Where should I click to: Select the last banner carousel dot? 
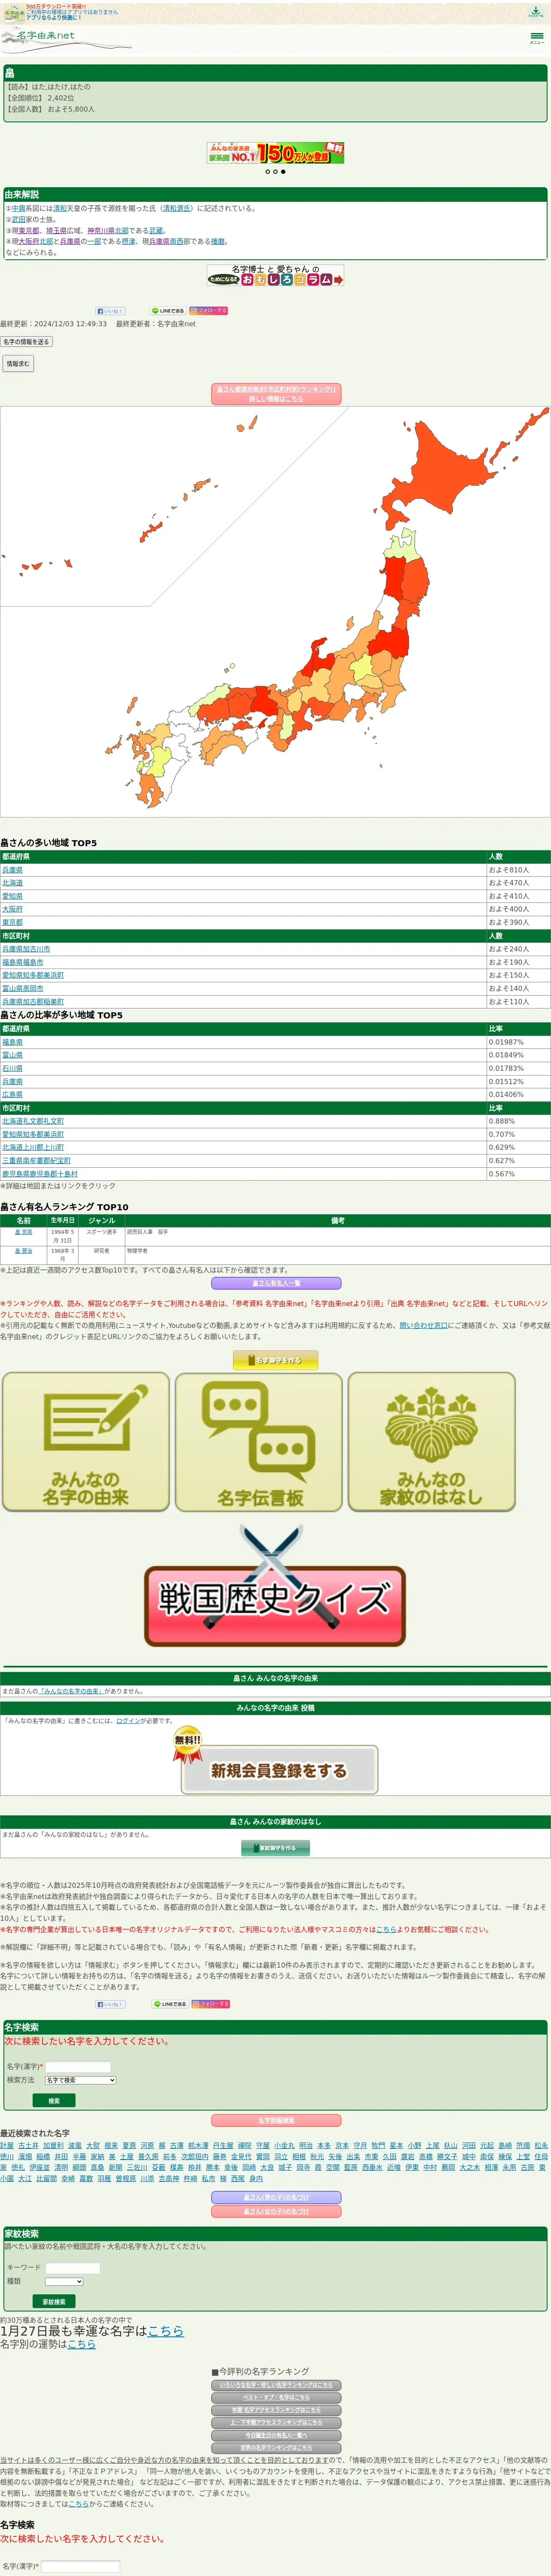click(283, 172)
